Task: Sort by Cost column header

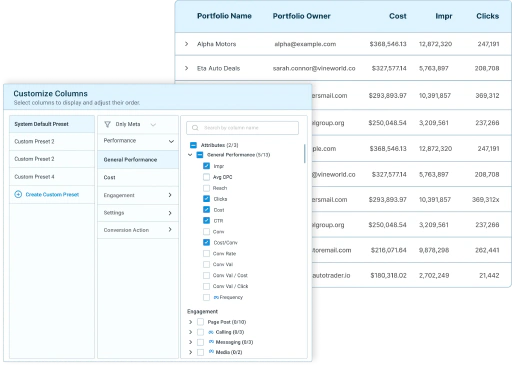Action: (398, 16)
